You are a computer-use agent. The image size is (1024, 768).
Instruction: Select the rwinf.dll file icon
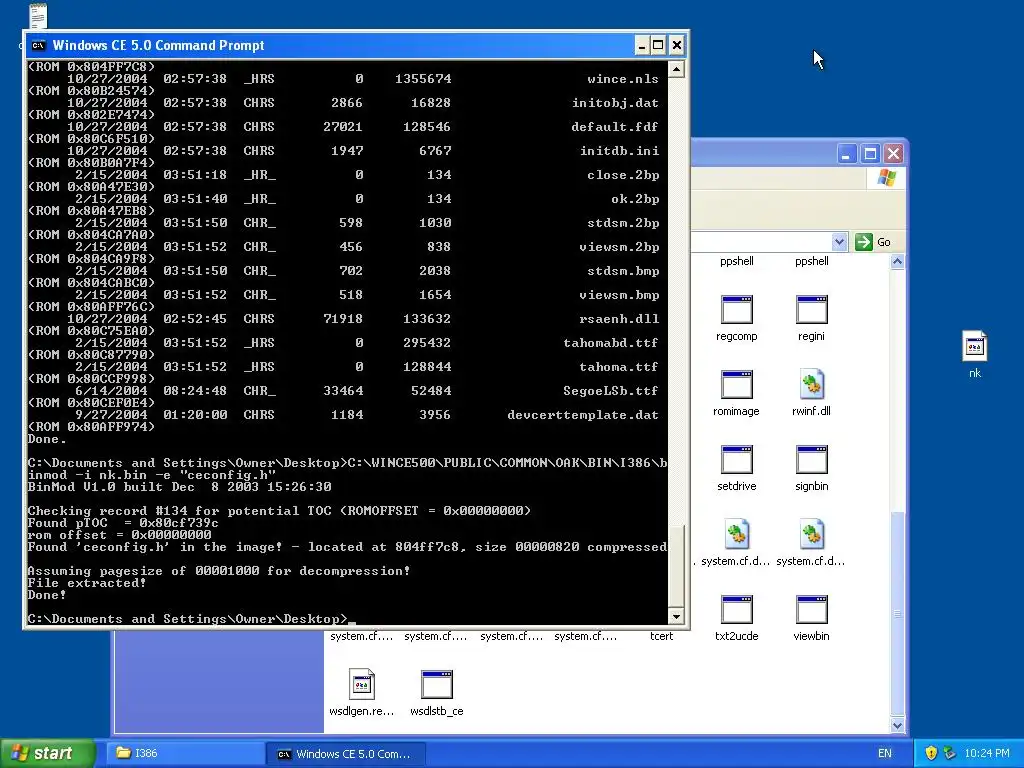coord(811,385)
